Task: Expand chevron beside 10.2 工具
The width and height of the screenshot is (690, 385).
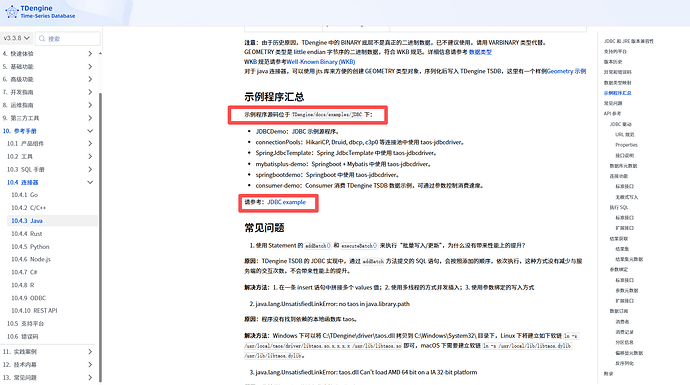Action: pyautogui.click(x=90, y=156)
